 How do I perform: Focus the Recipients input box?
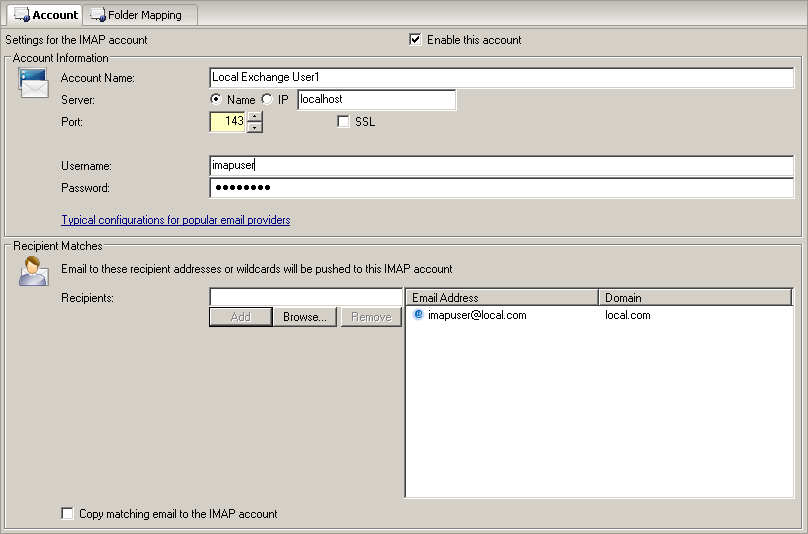click(304, 297)
